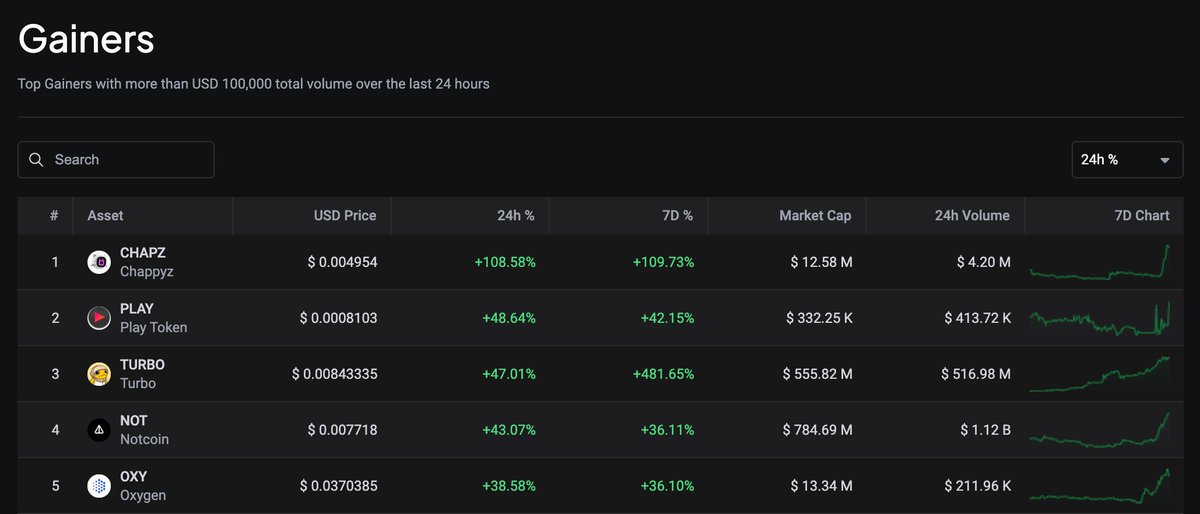Screen dimensions: 1200x514
Task: Open the TURBO 7D sparkline chart
Action: (1100, 374)
